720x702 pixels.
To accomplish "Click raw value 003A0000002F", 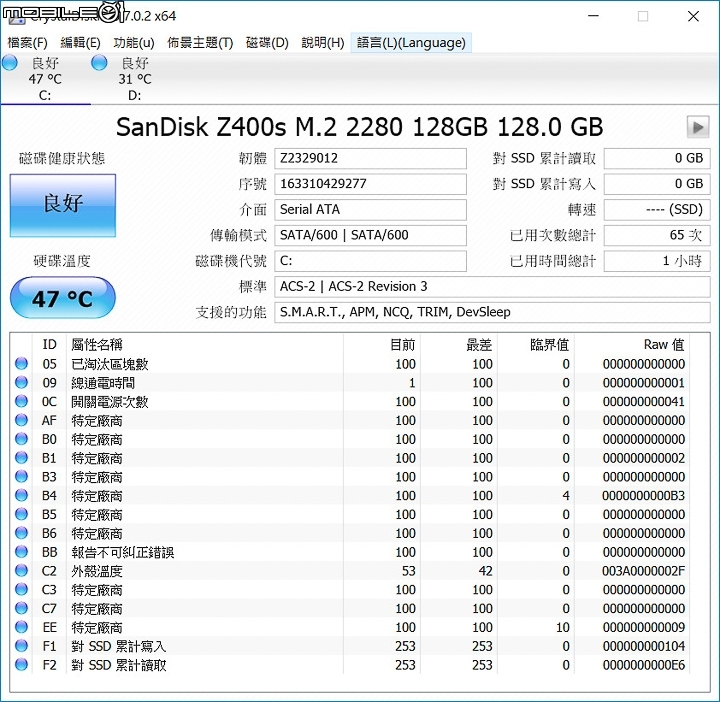I will (643, 571).
